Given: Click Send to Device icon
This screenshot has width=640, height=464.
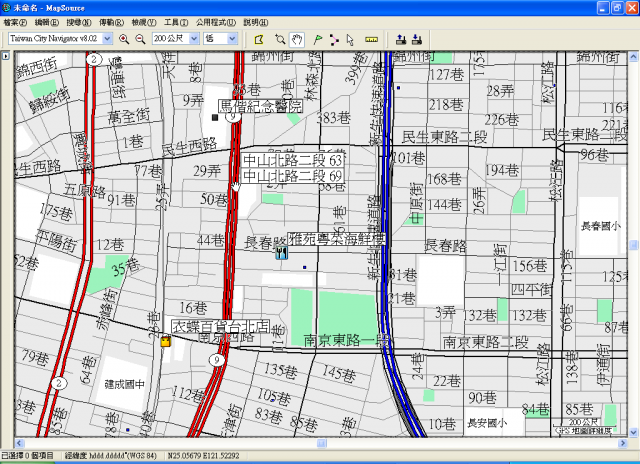Looking at the screenshot, I should (x=401, y=40).
